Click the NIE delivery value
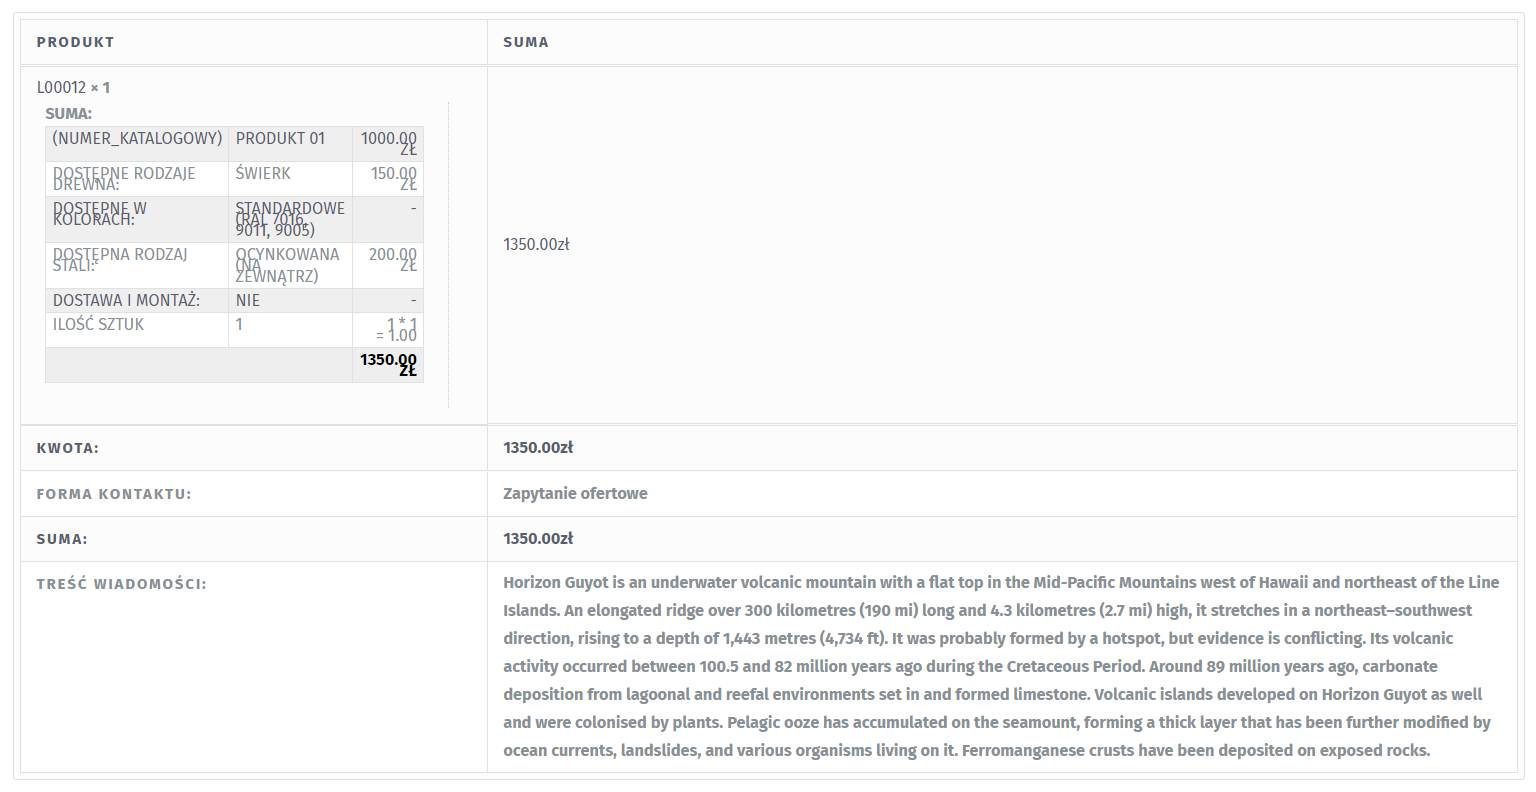Screen dimensions: 1536x792 (x=248, y=300)
